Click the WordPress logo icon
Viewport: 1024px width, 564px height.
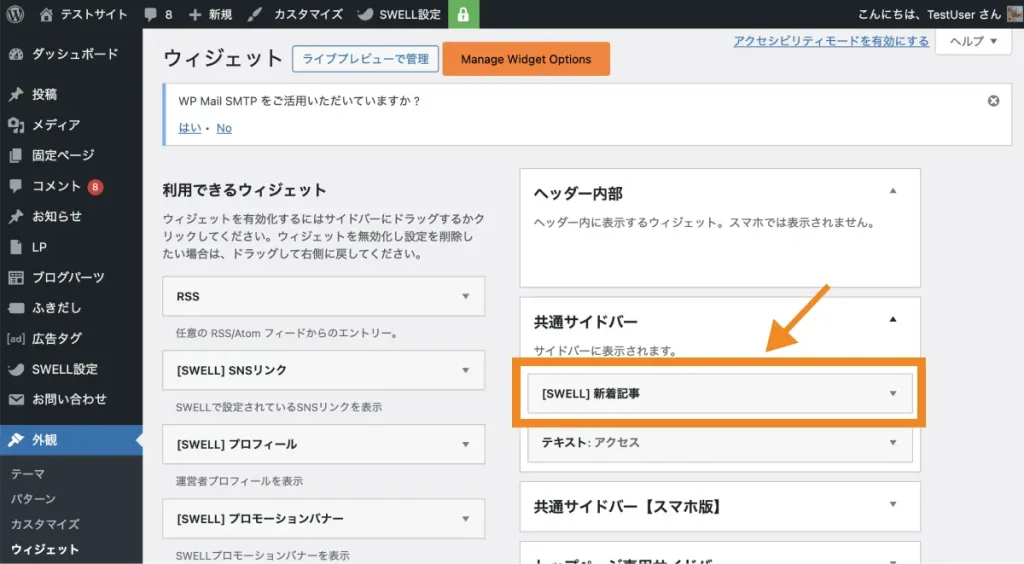pos(16,15)
